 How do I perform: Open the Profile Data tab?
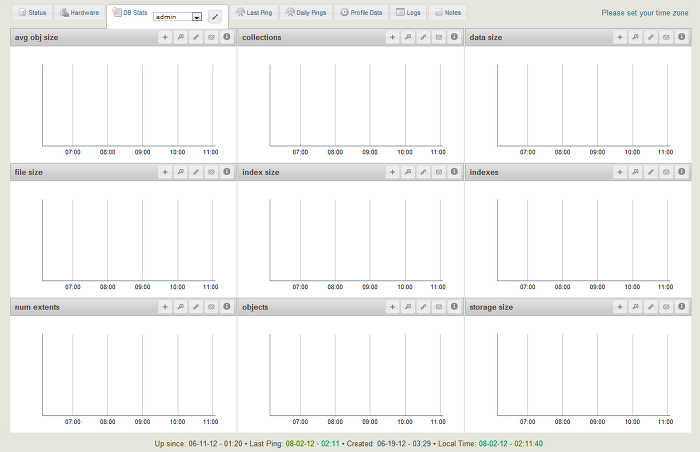361,13
